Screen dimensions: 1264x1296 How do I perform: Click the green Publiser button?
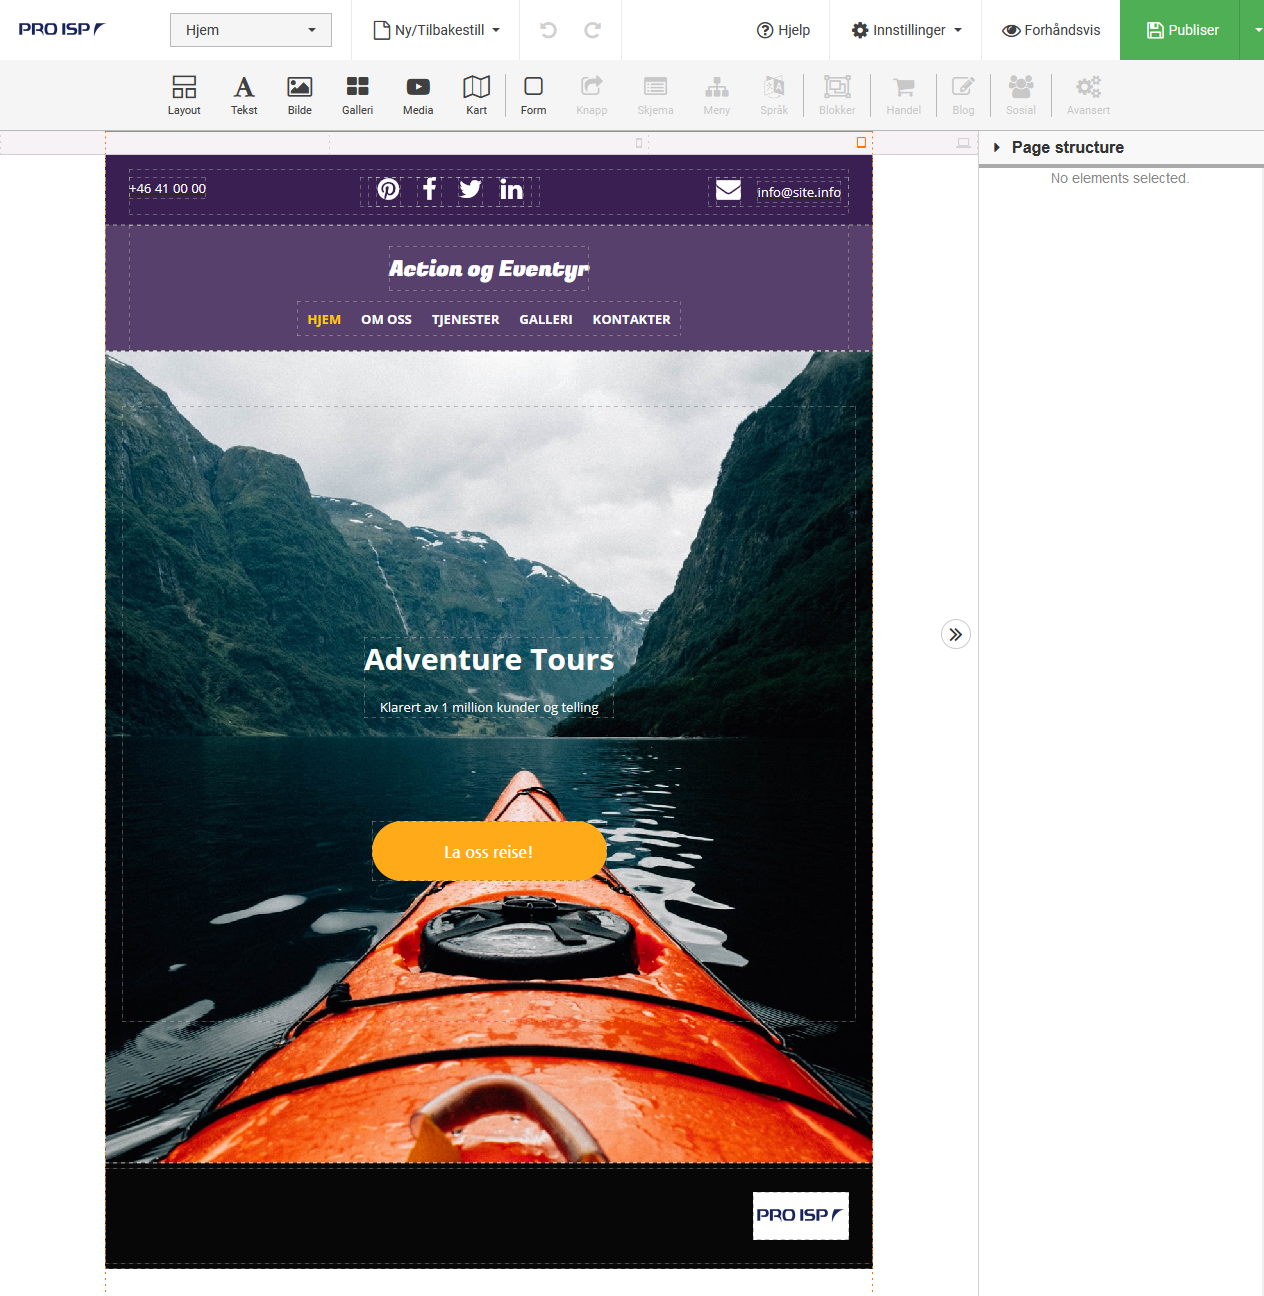pyautogui.click(x=1181, y=30)
